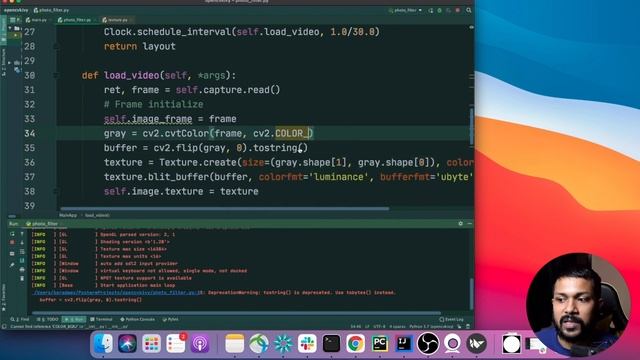Screen dimensions: 640x360
Task: Launch Siri from the Dock
Action: click(127, 344)
